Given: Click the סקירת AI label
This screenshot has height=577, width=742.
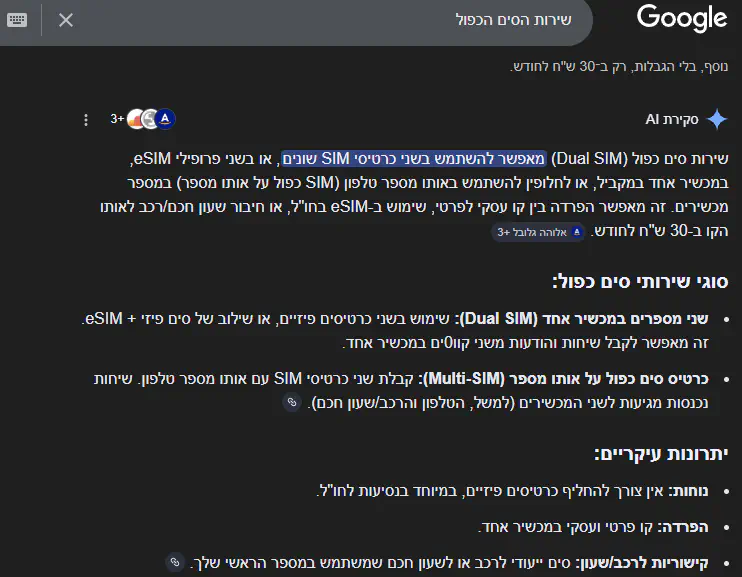Looking at the screenshot, I should 672,120.
